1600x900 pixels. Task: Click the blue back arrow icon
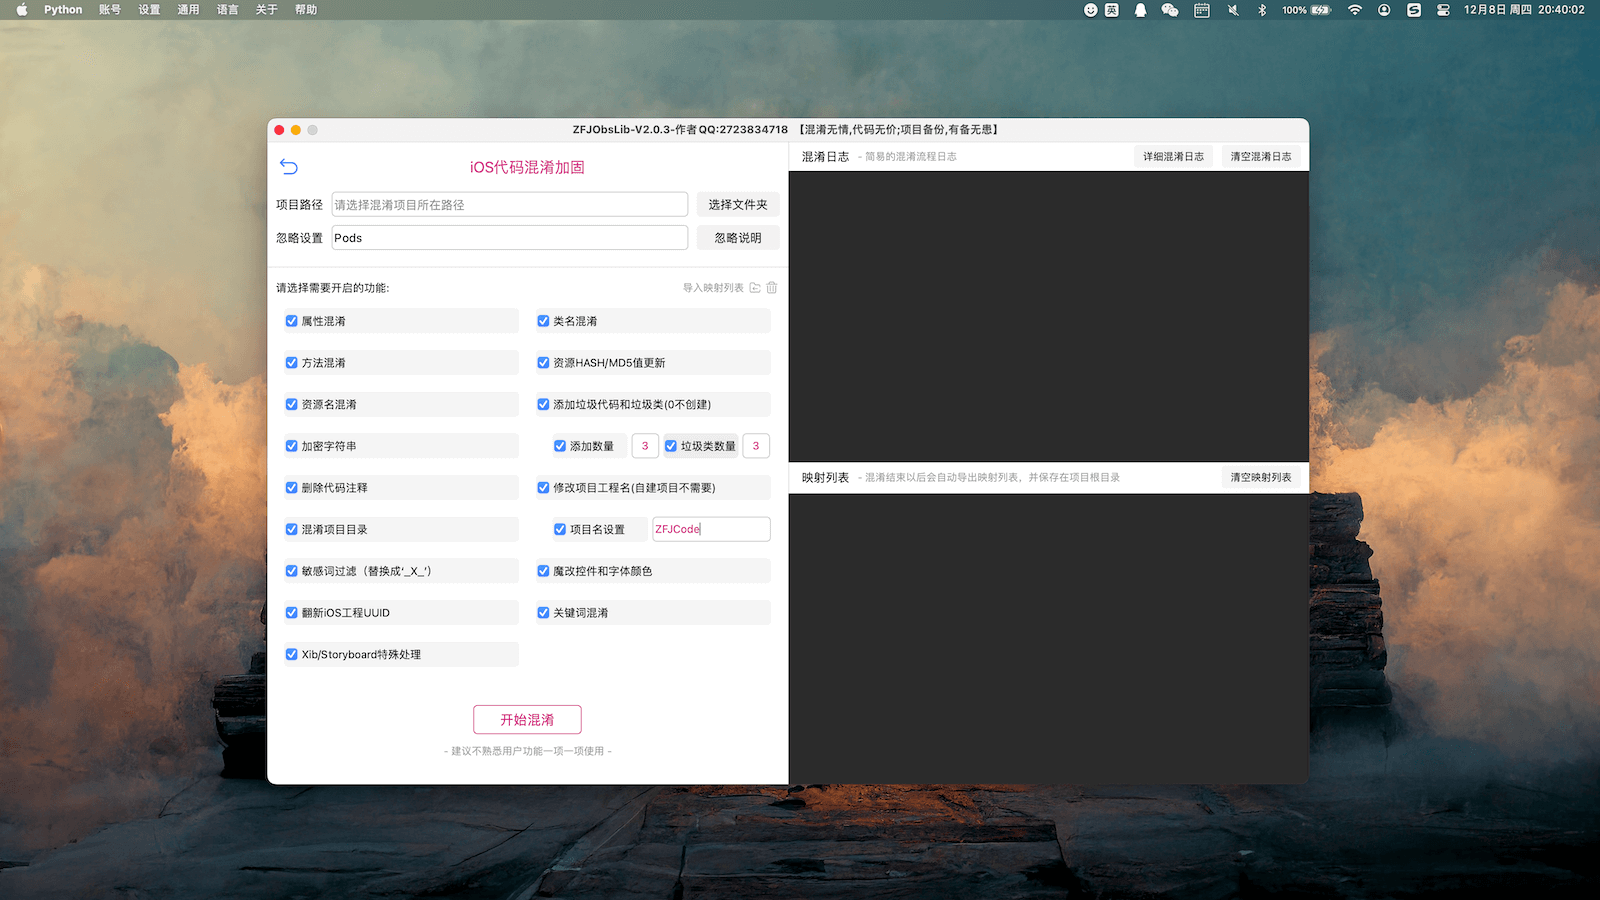pos(289,167)
